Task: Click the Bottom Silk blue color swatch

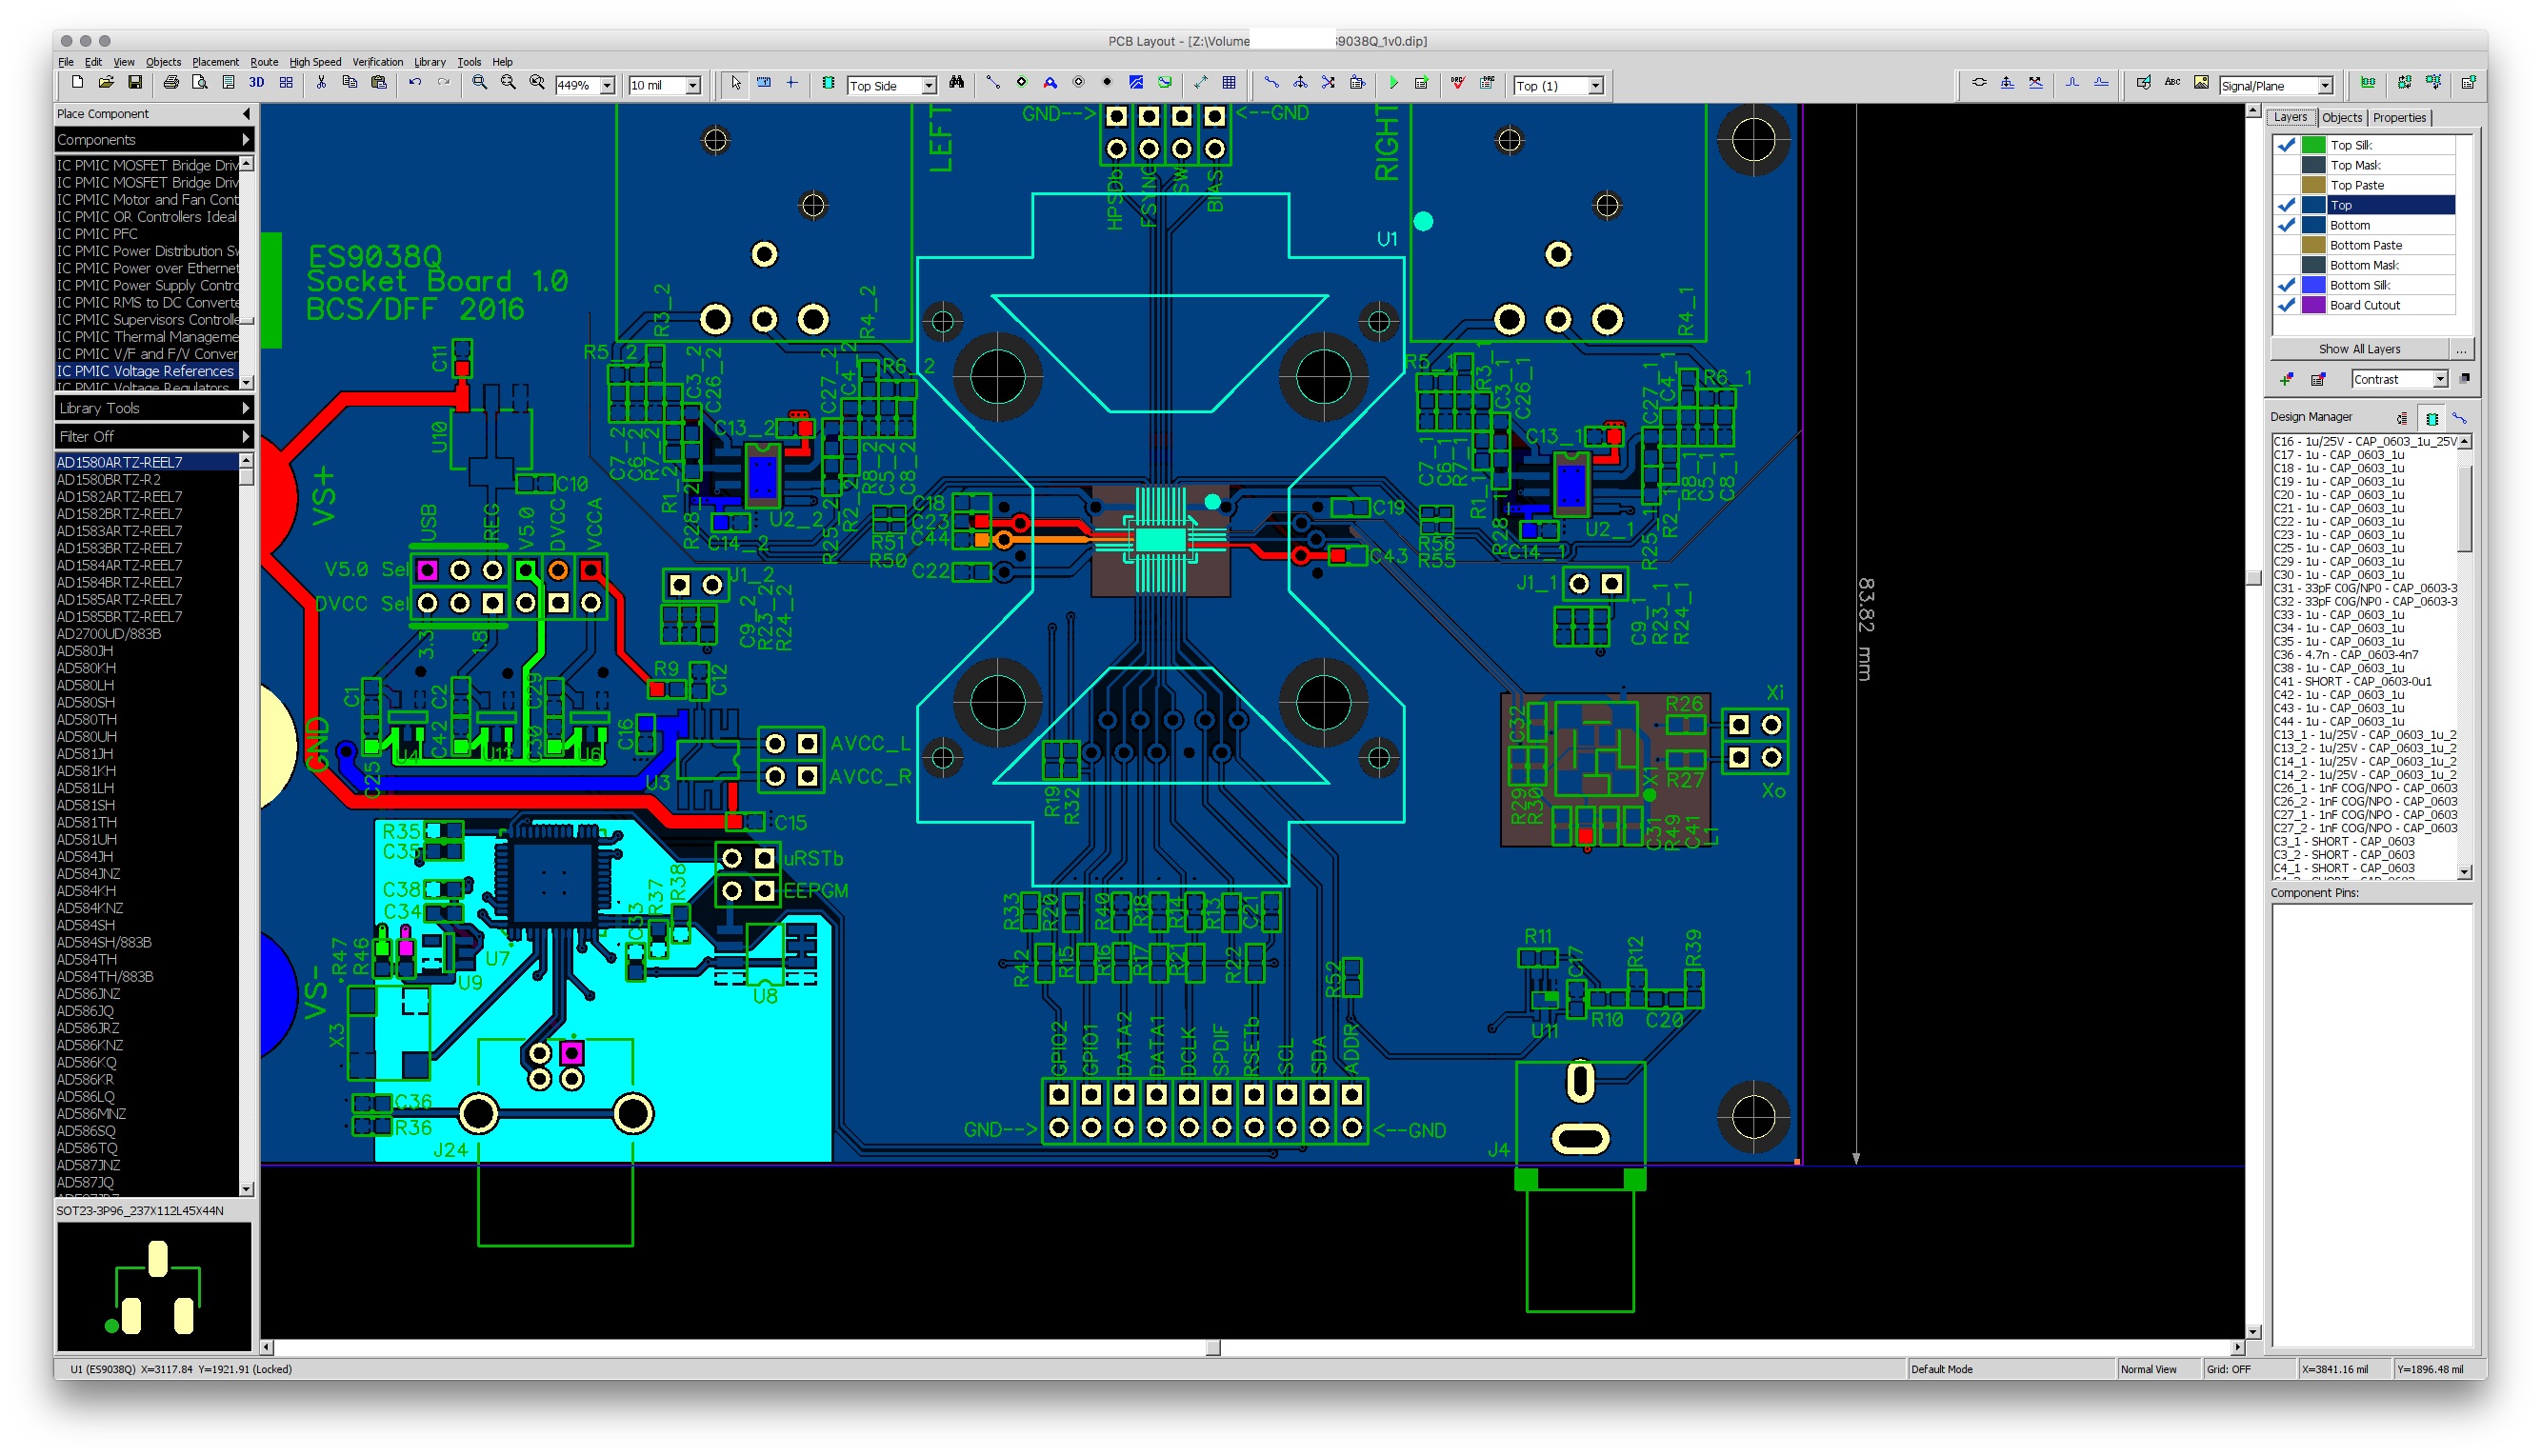Action: pyautogui.click(x=2313, y=285)
